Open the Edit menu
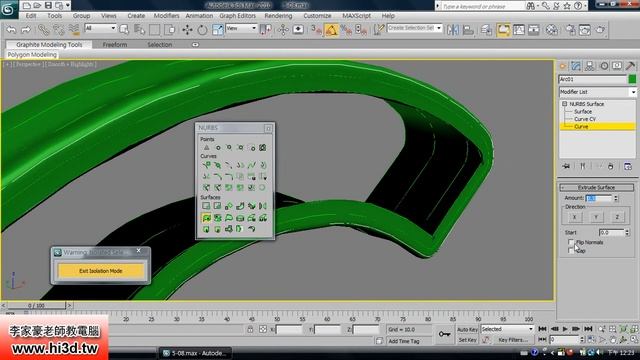The image size is (640, 360). pos(31,16)
